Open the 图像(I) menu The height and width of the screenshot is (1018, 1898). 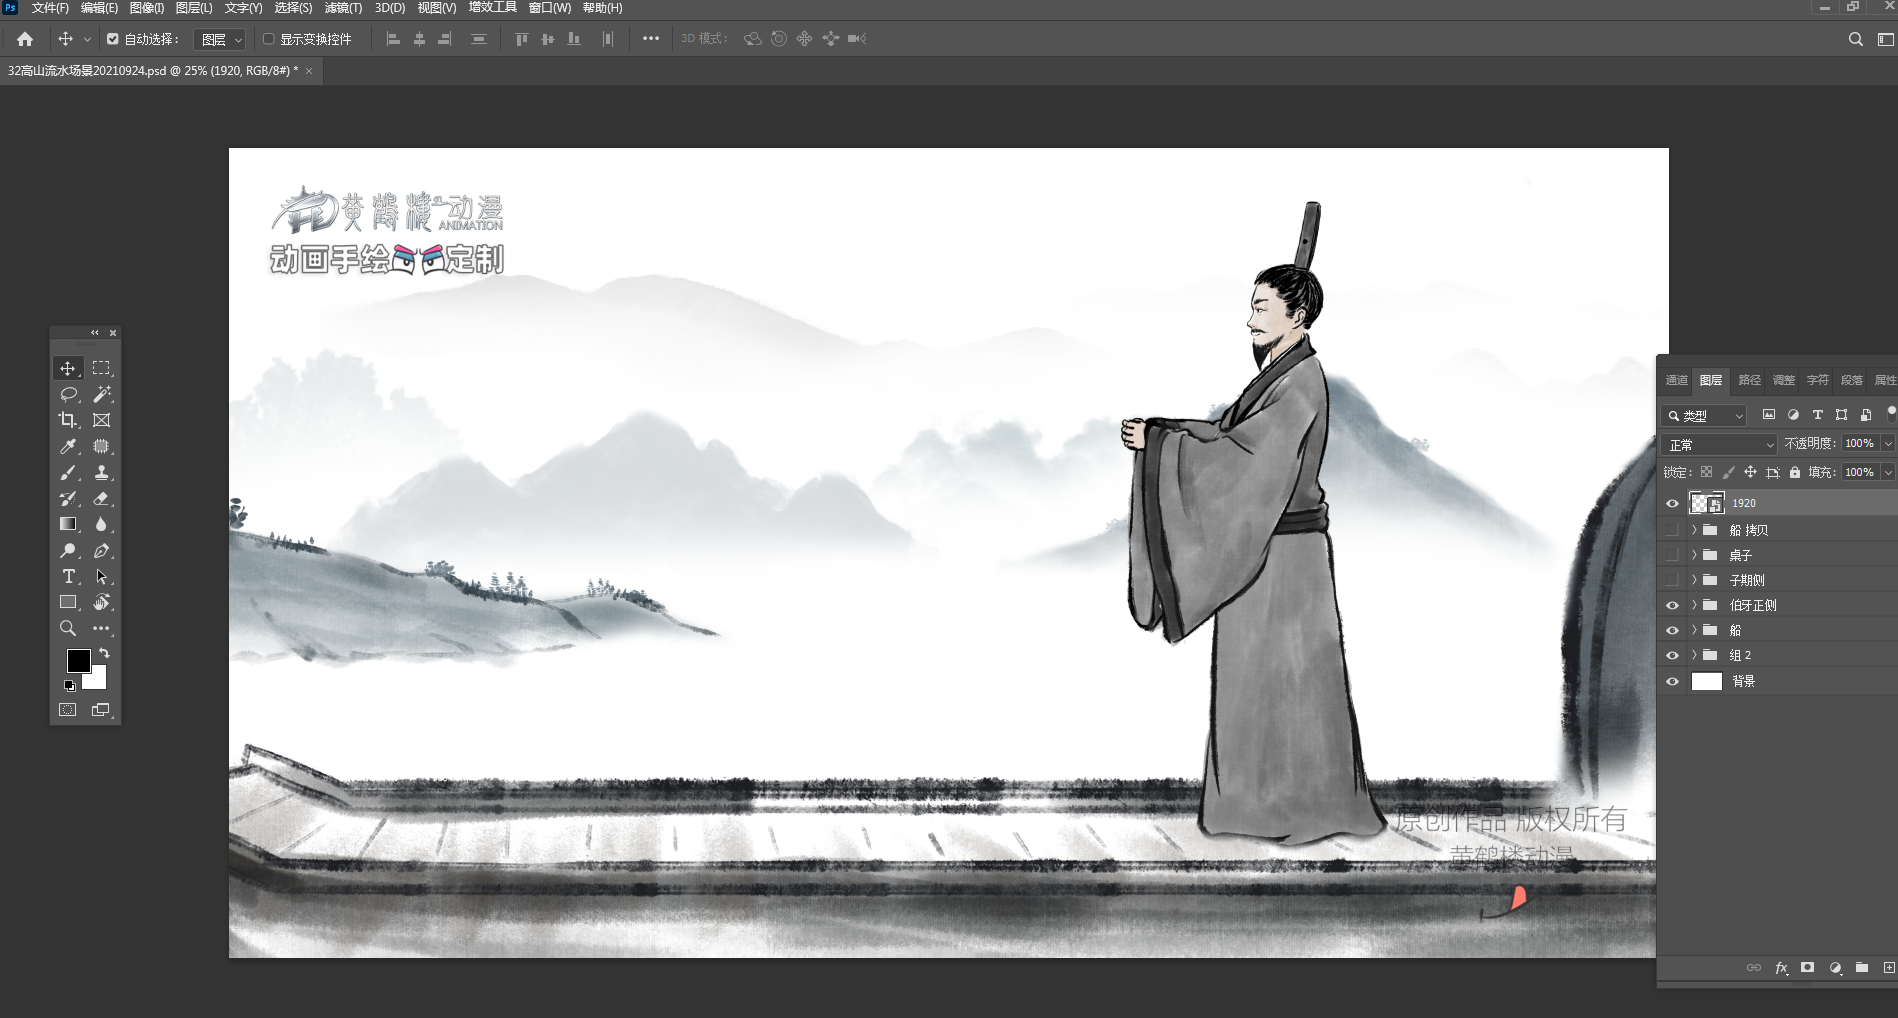click(x=147, y=8)
